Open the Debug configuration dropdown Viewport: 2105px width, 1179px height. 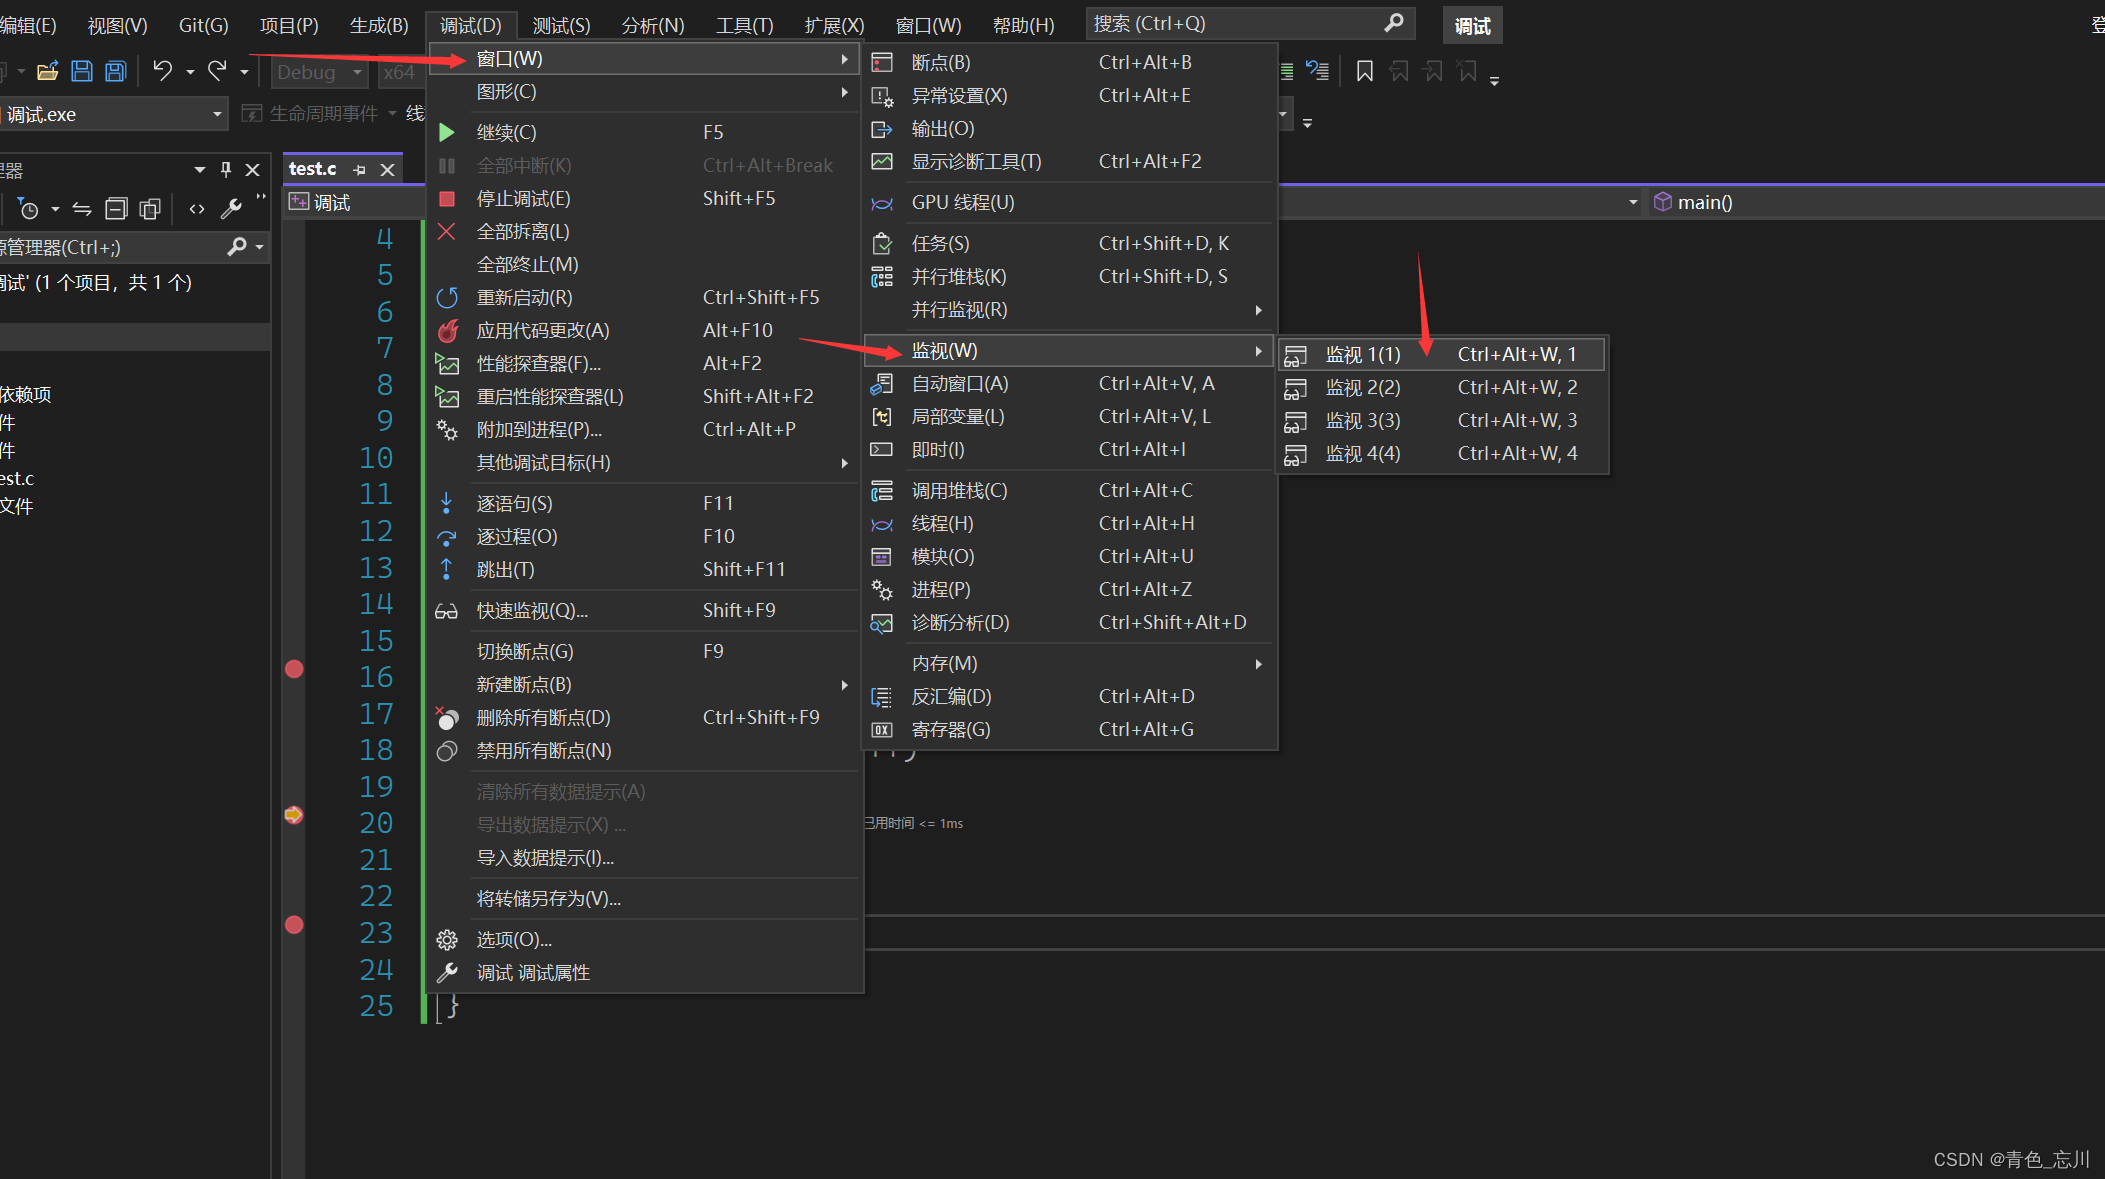(319, 72)
